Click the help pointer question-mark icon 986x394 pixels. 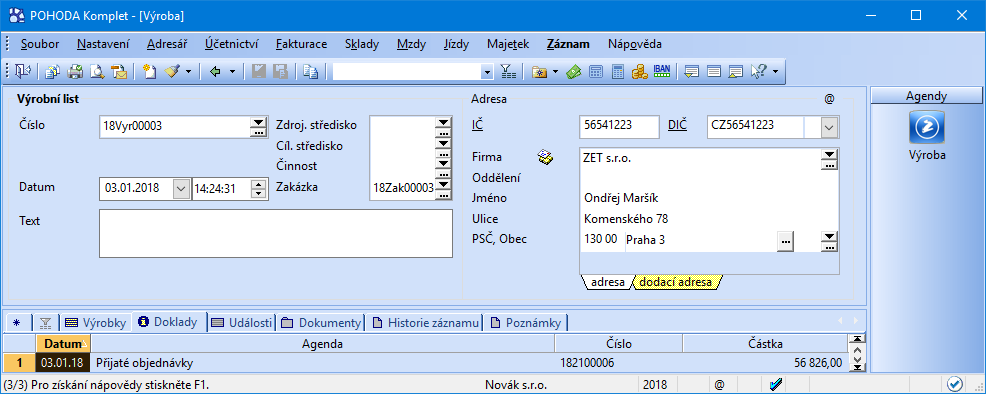click(x=758, y=72)
